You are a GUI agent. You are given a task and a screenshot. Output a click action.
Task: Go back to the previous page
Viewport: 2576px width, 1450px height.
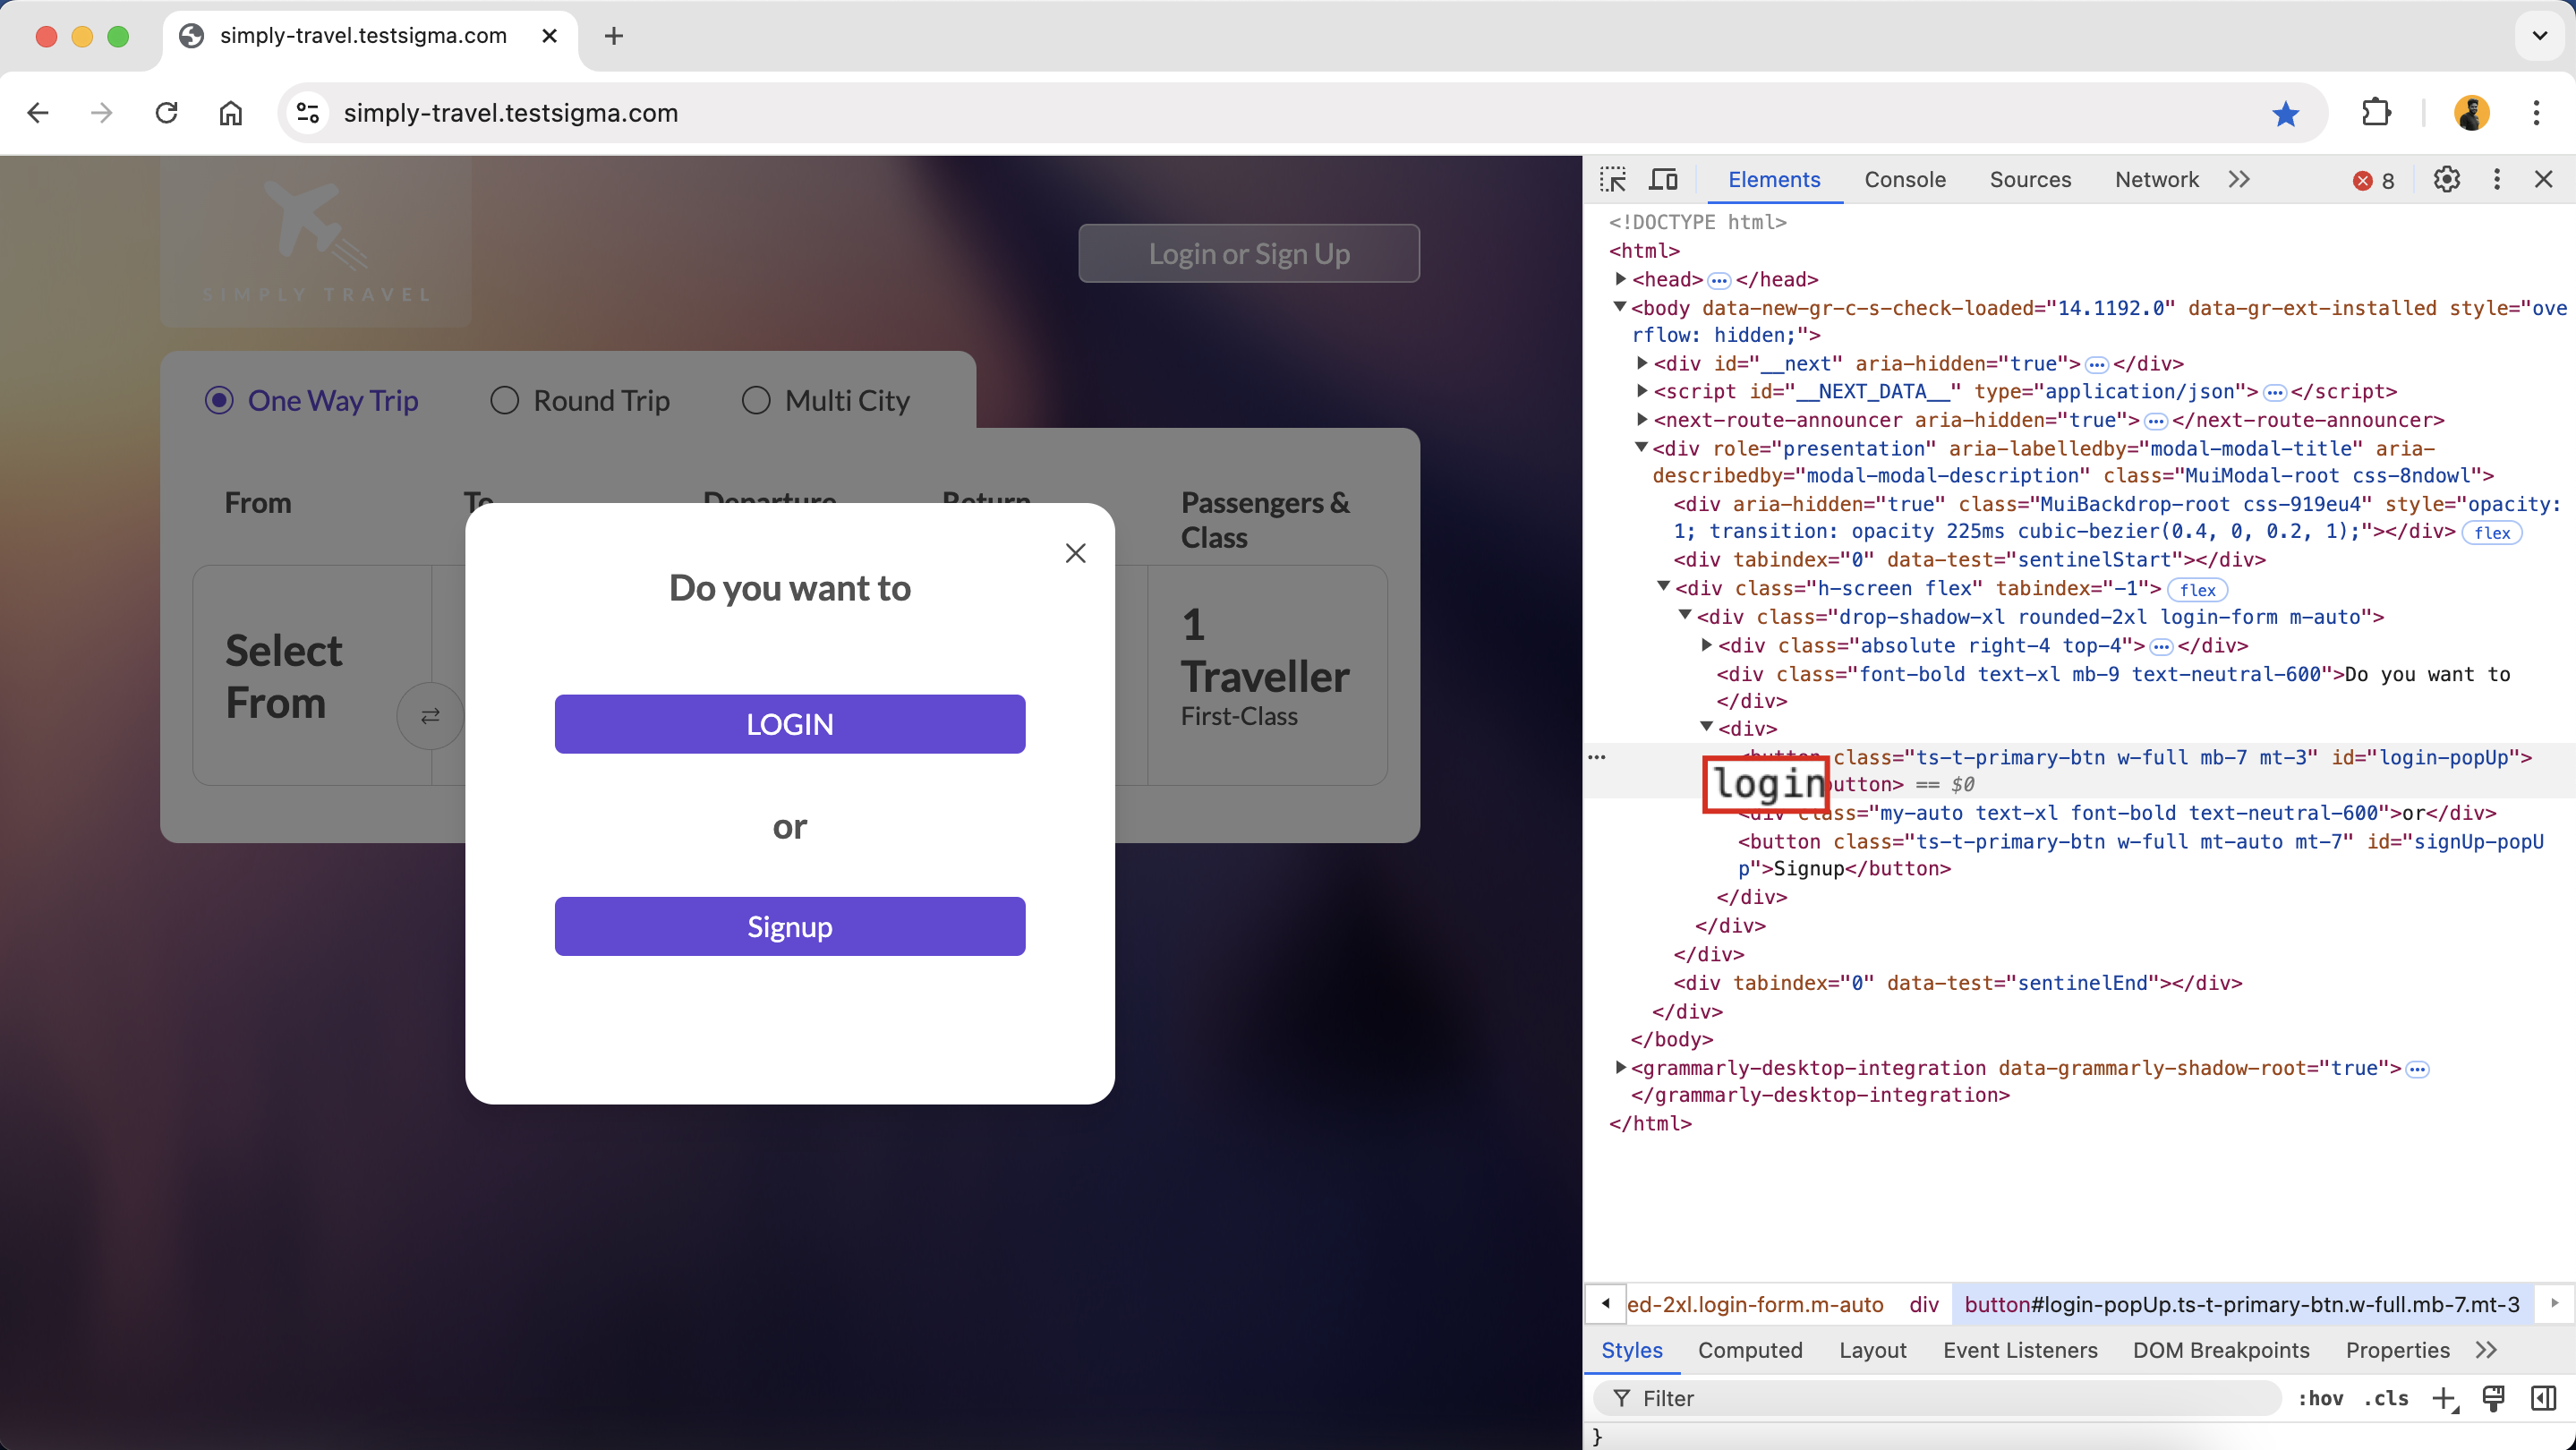click(x=38, y=113)
